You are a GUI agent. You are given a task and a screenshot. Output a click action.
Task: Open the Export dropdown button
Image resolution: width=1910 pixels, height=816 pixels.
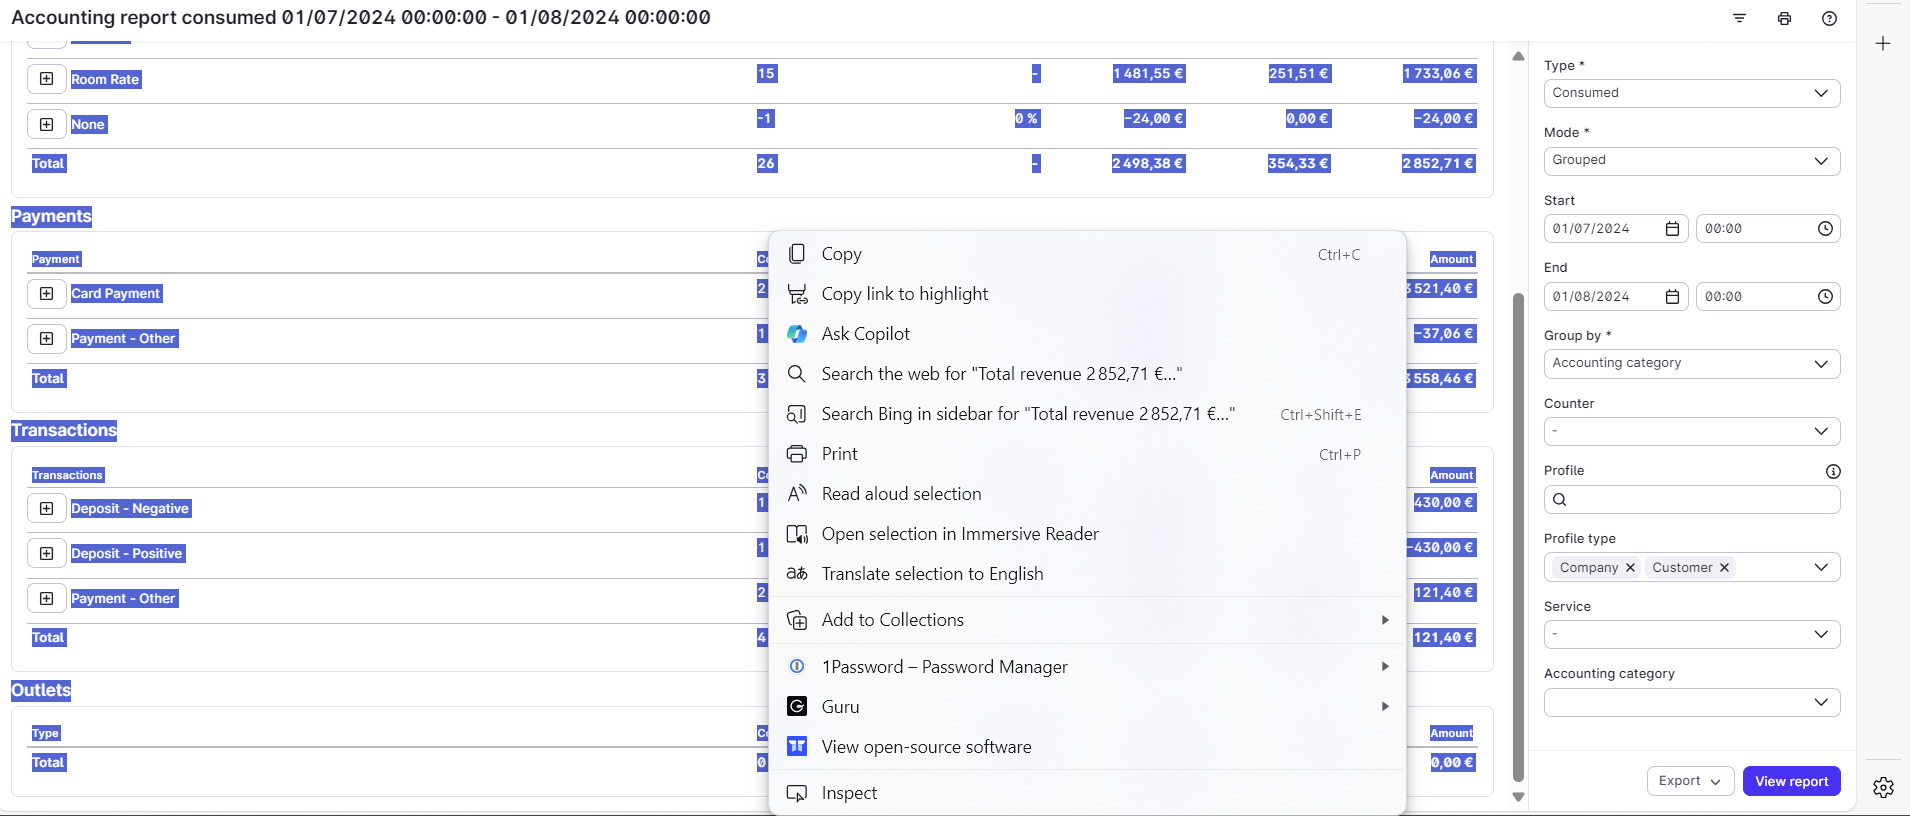tap(1690, 781)
